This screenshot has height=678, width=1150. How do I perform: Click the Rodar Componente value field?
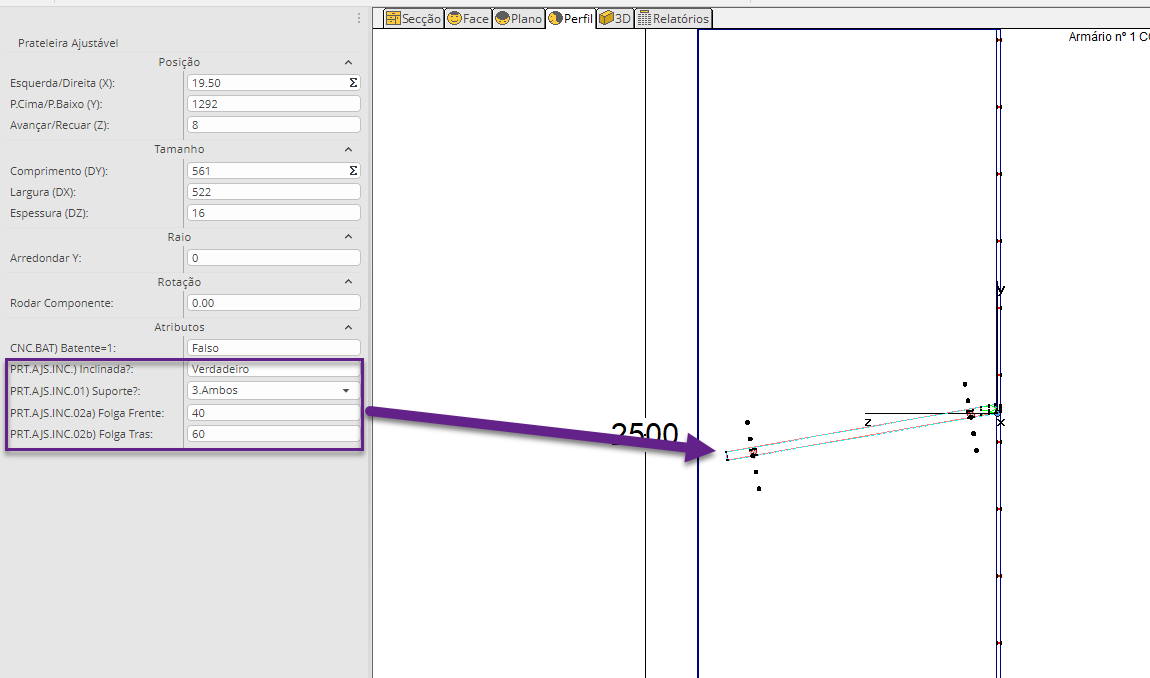tap(274, 302)
